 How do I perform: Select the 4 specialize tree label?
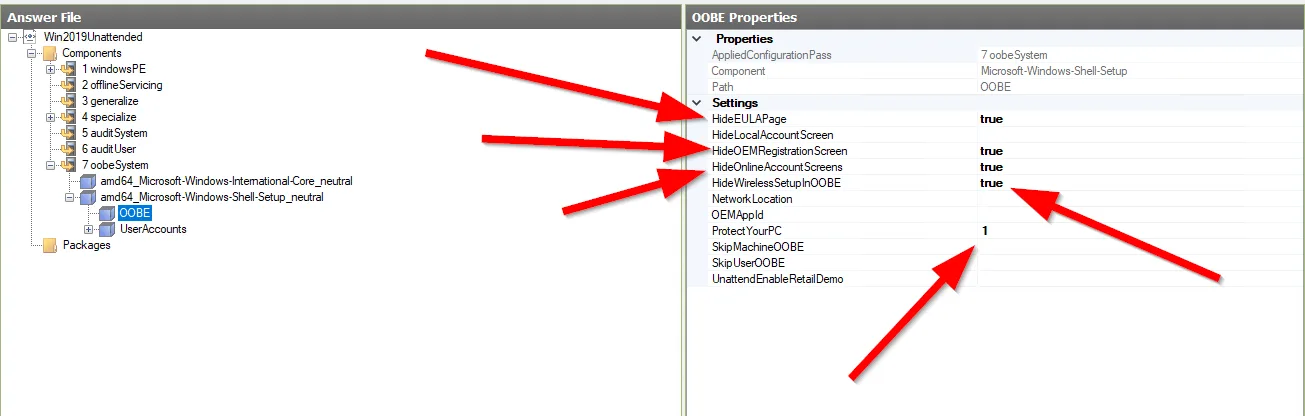(x=109, y=117)
